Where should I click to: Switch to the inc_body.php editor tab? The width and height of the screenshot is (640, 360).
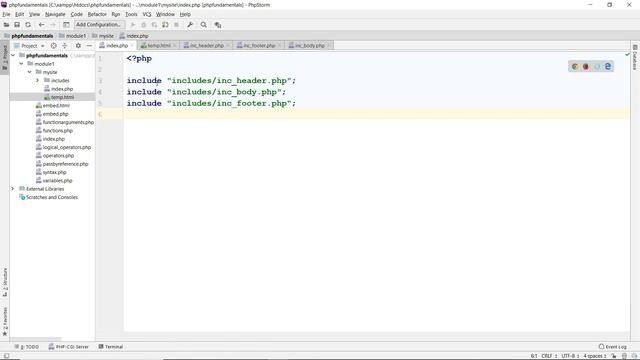(x=309, y=45)
